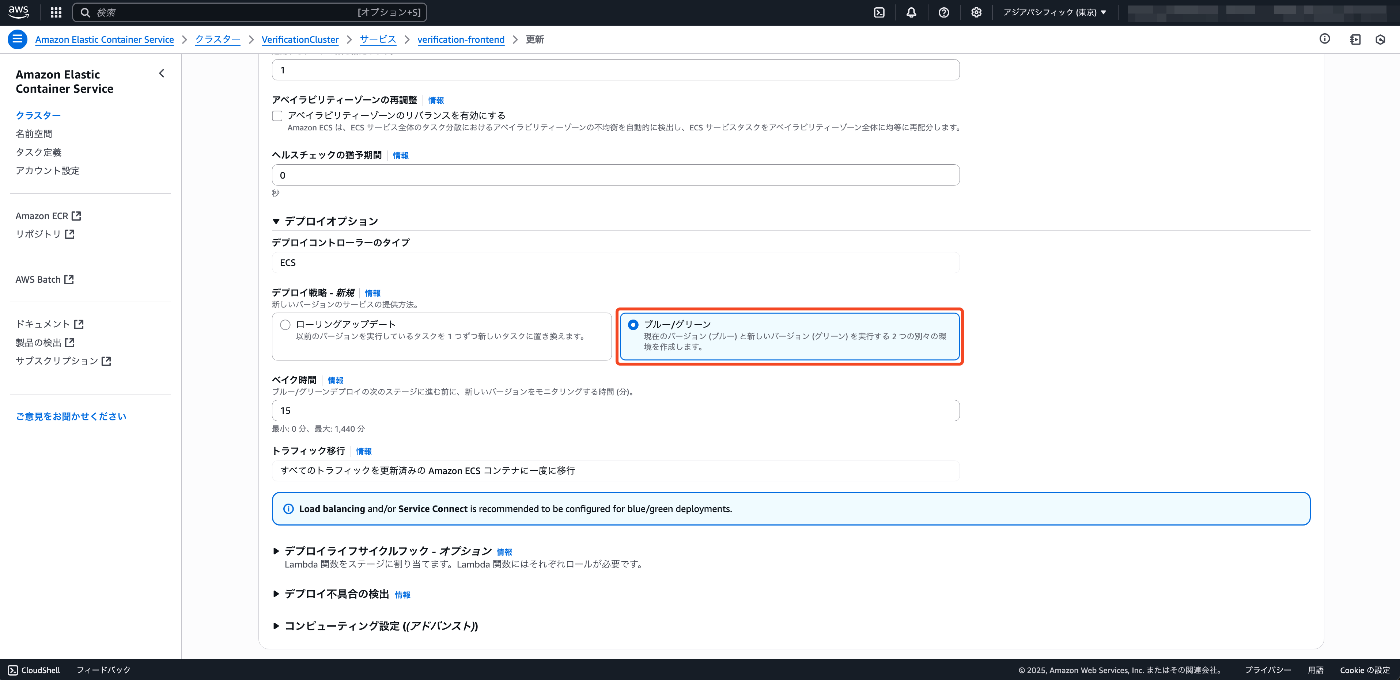This screenshot has width=1400, height=680.
Task: Open the notifications bell
Action: tap(911, 12)
